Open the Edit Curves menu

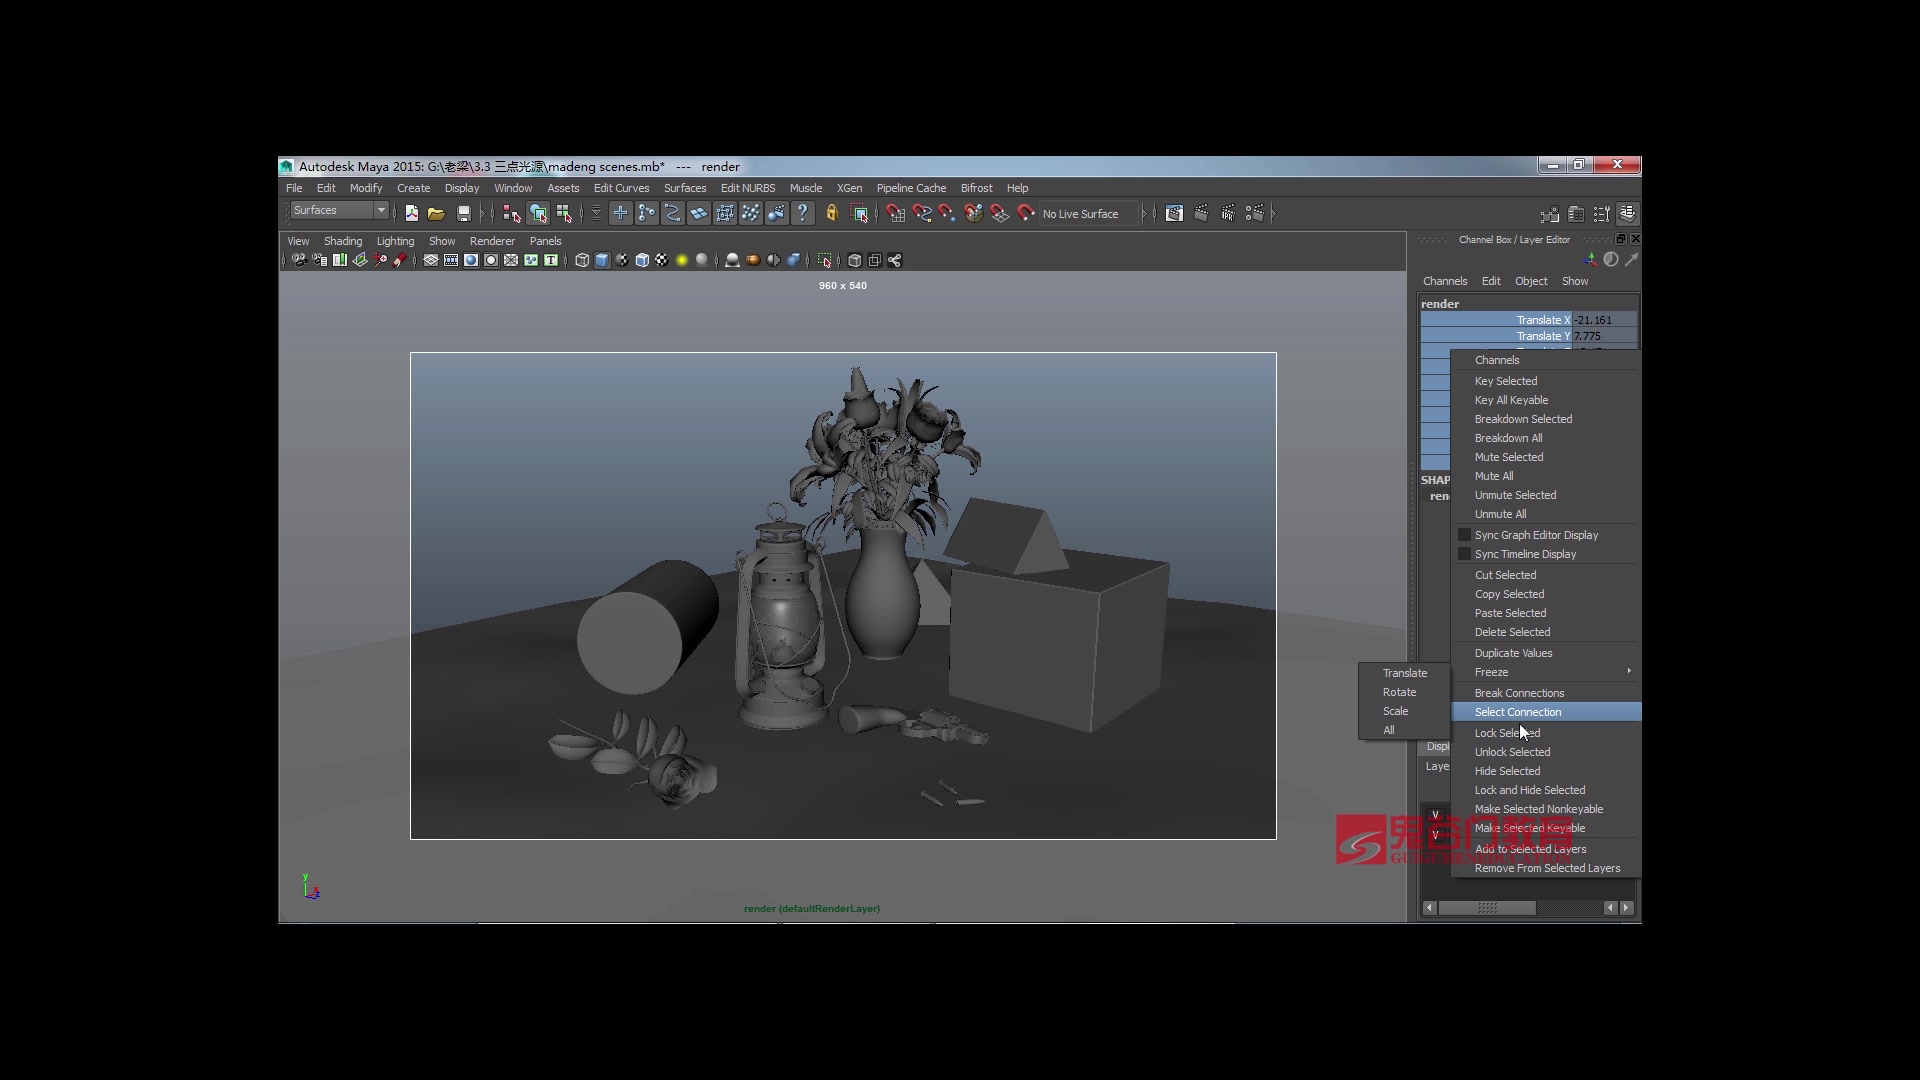click(621, 187)
